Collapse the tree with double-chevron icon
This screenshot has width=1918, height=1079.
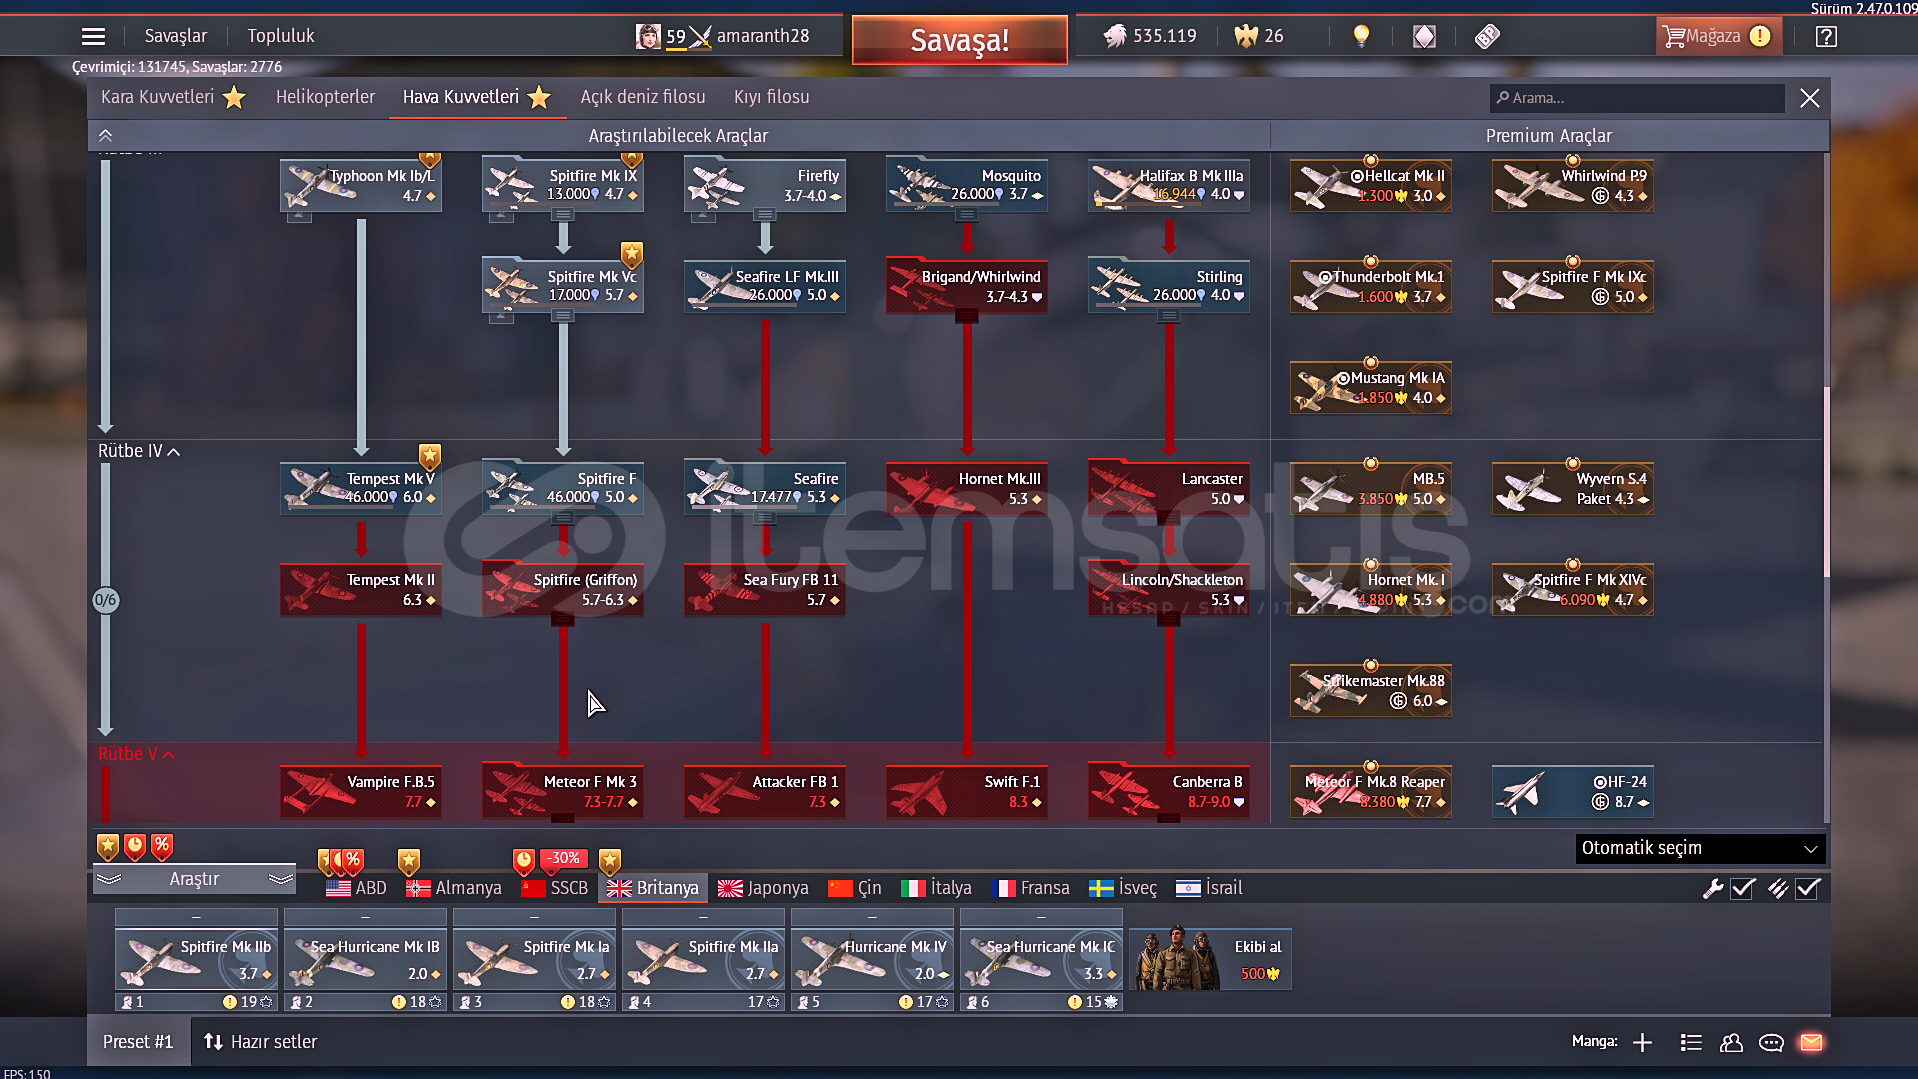click(105, 135)
